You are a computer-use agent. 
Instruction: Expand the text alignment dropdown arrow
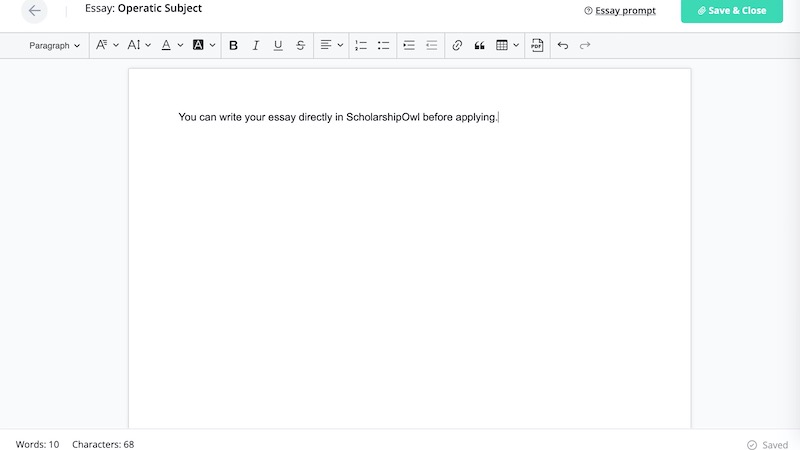(340, 45)
